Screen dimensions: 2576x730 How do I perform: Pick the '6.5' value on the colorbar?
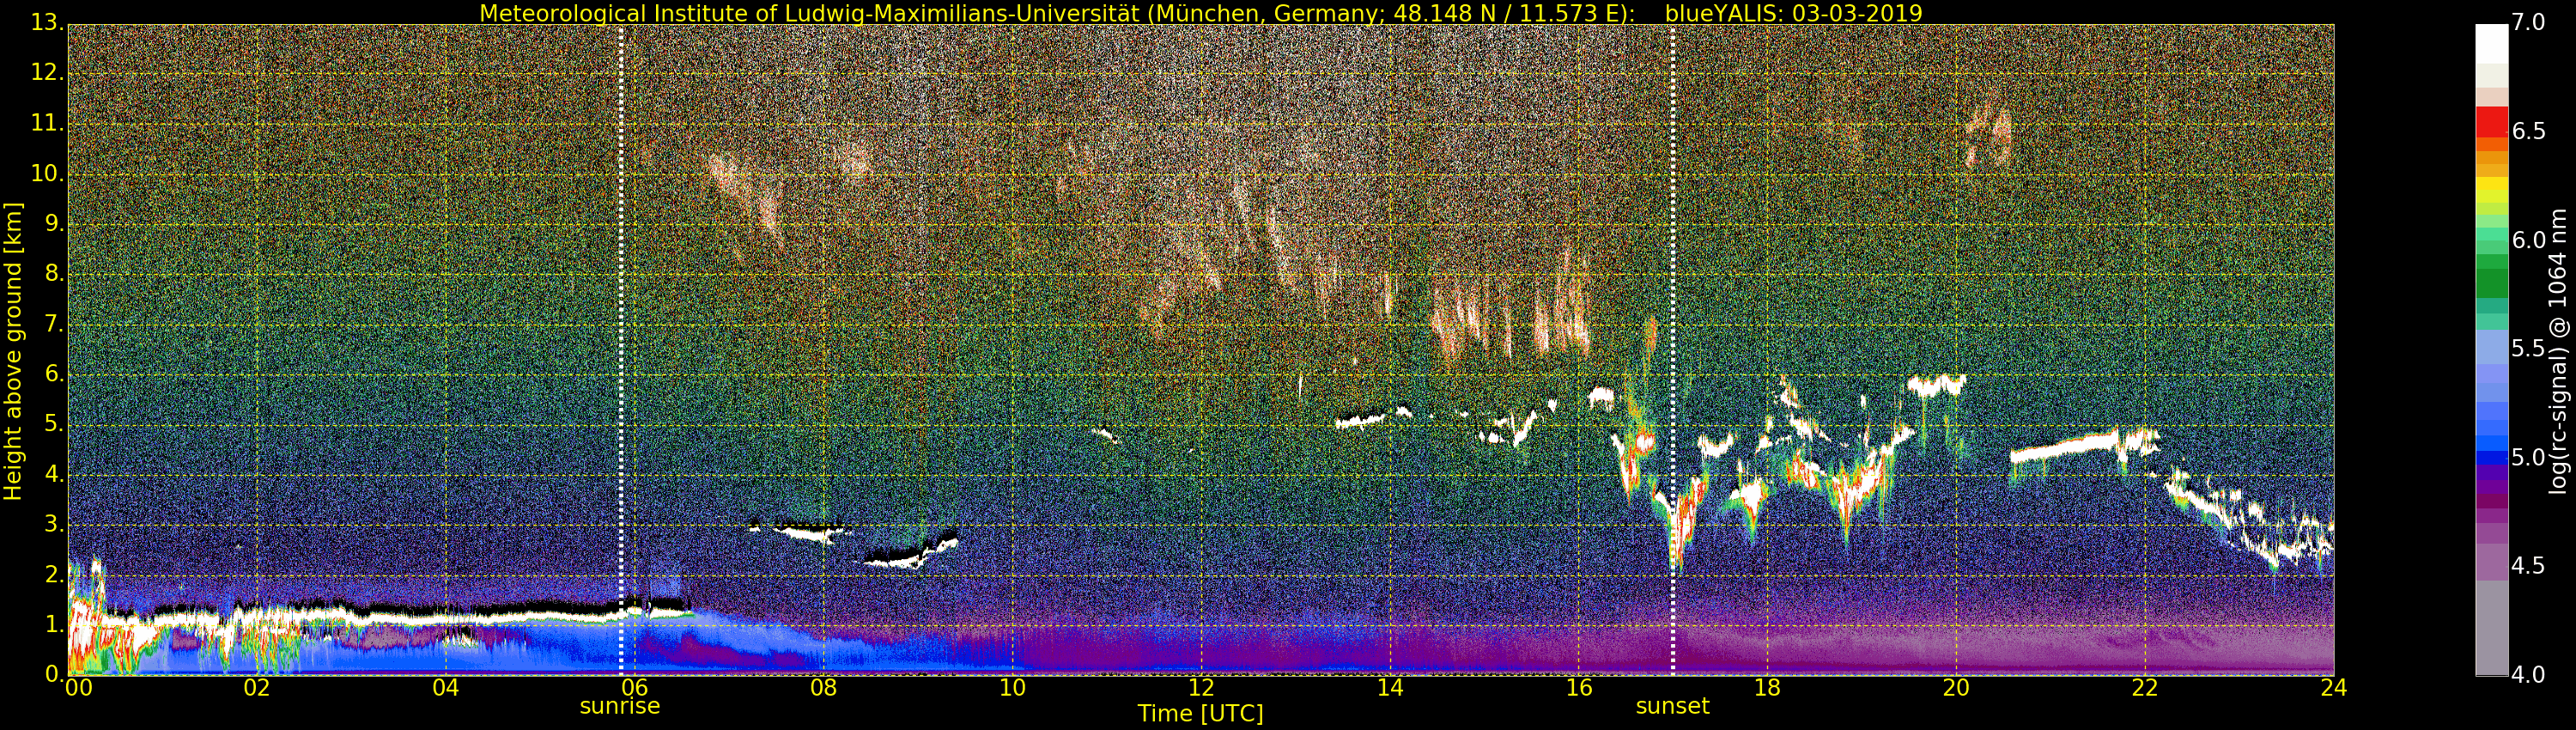pos(2529,132)
